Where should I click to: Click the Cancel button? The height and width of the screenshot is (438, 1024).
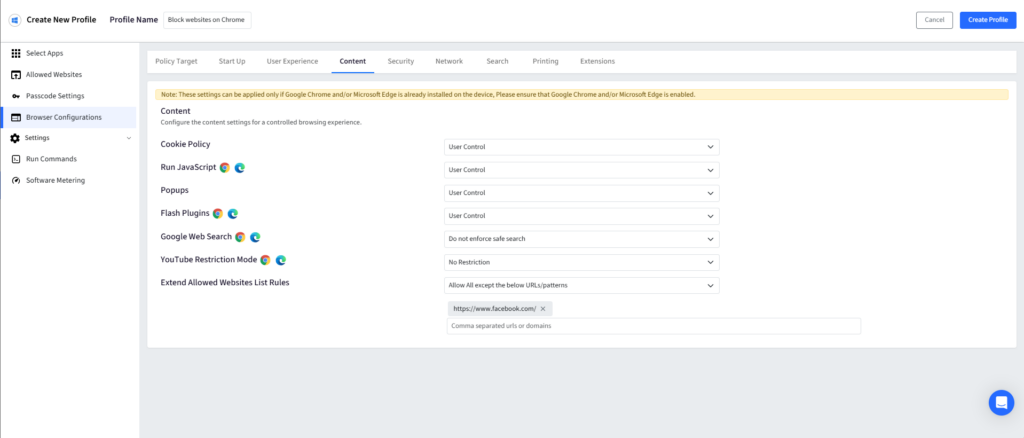pyautogui.click(x=935, y=20)
